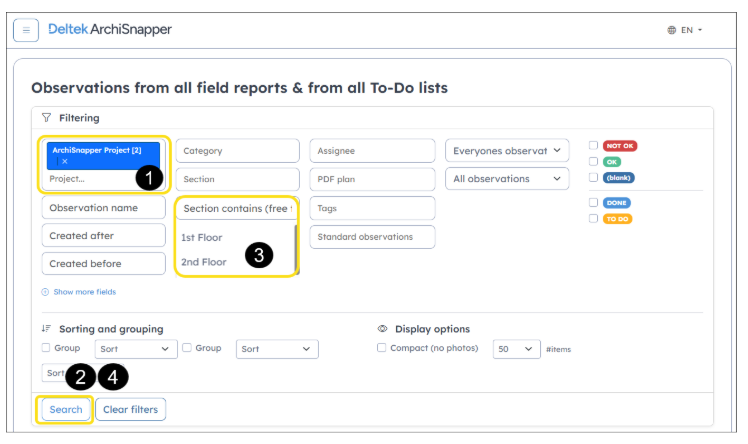
Task: Click the plus icon beside Show more fields
Action: pos(45,292)
